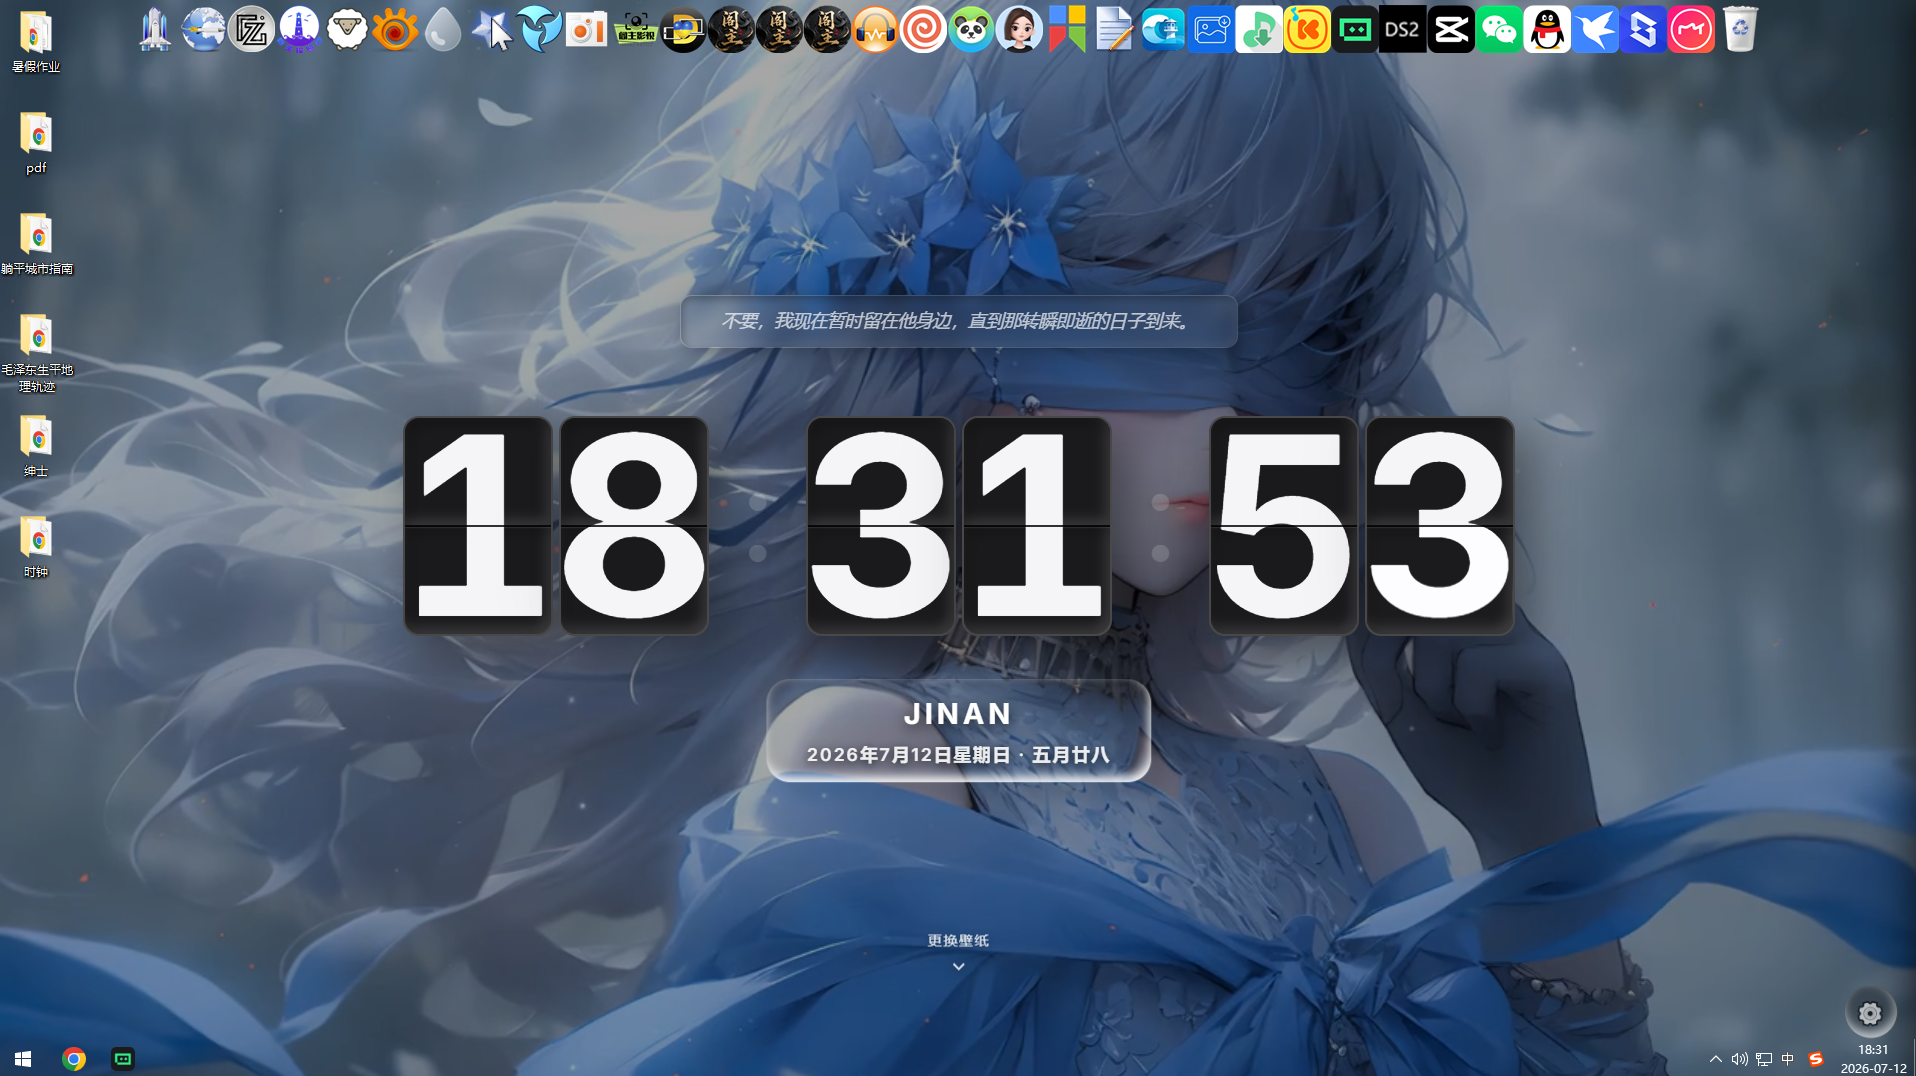1916x1076 pixels.
Task: Open the purple lighthouse circle app
Action: coord(299,29)
